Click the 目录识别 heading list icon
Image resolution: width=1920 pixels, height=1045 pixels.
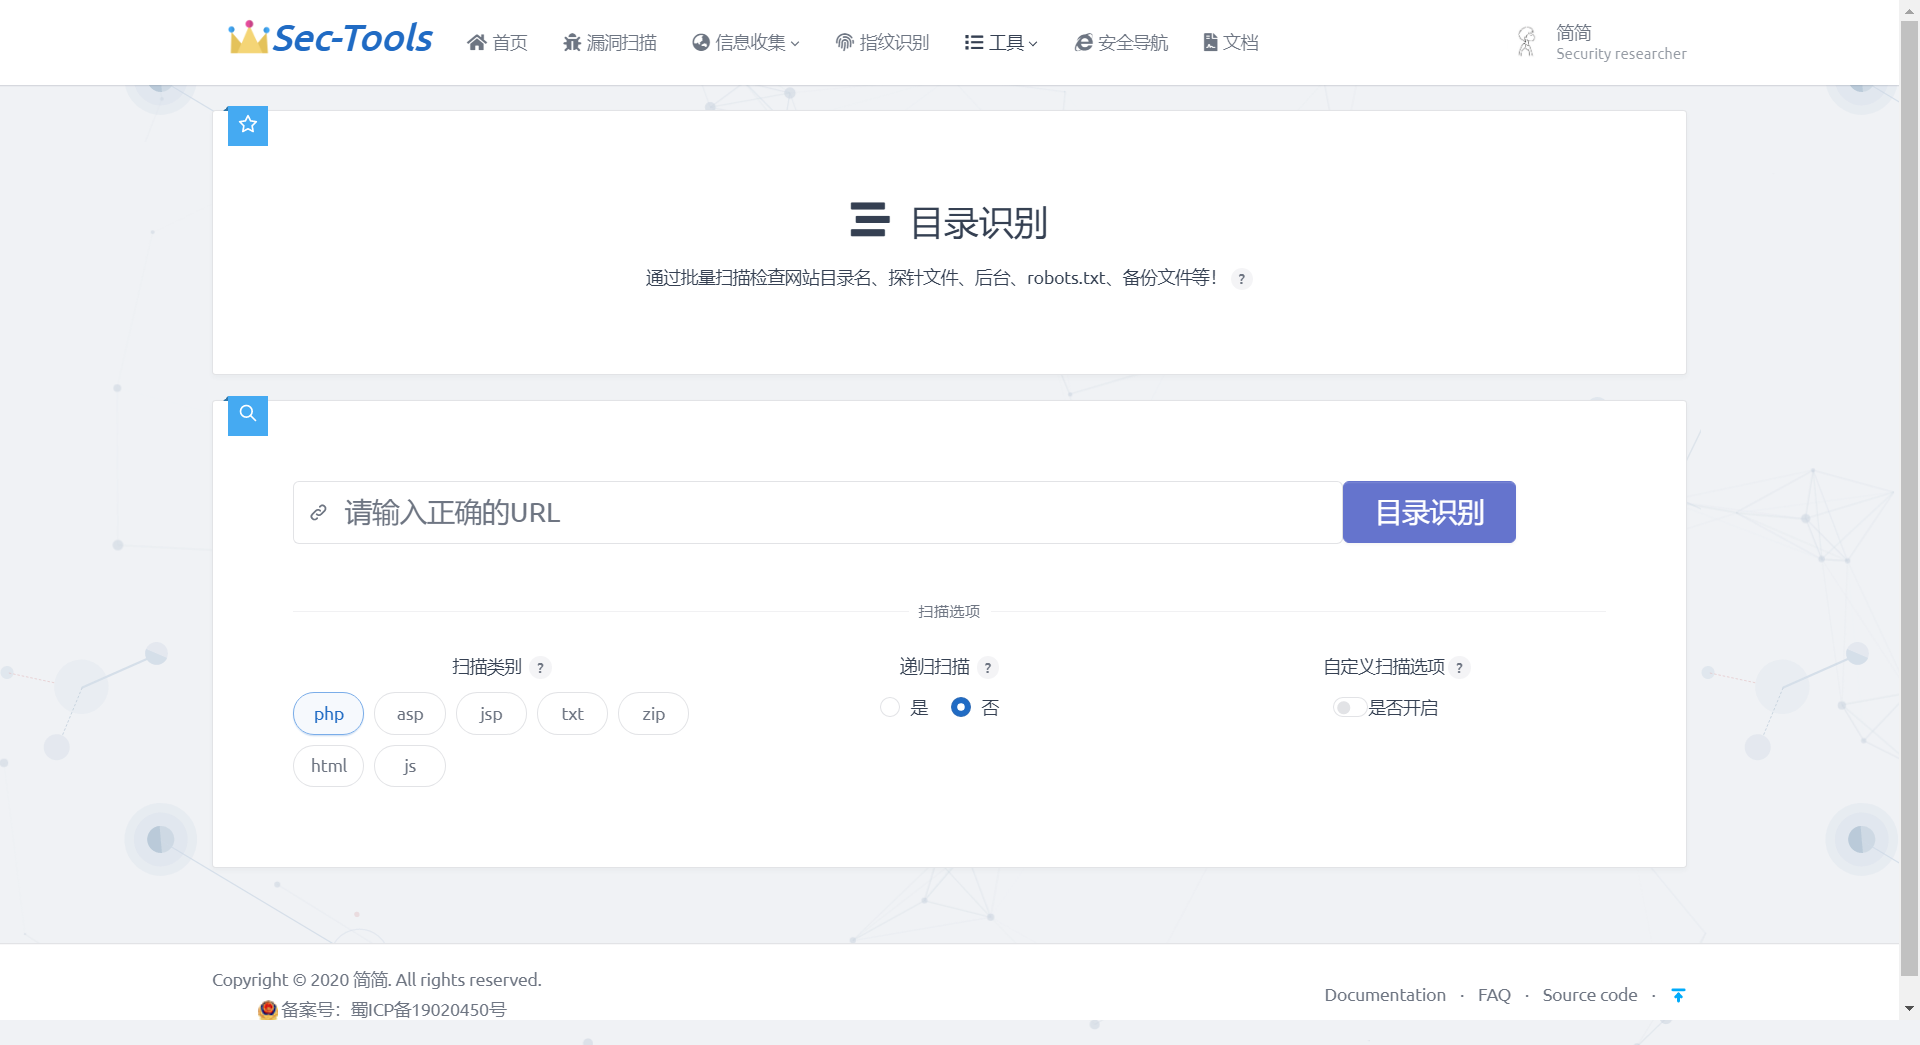click(869, 220)
